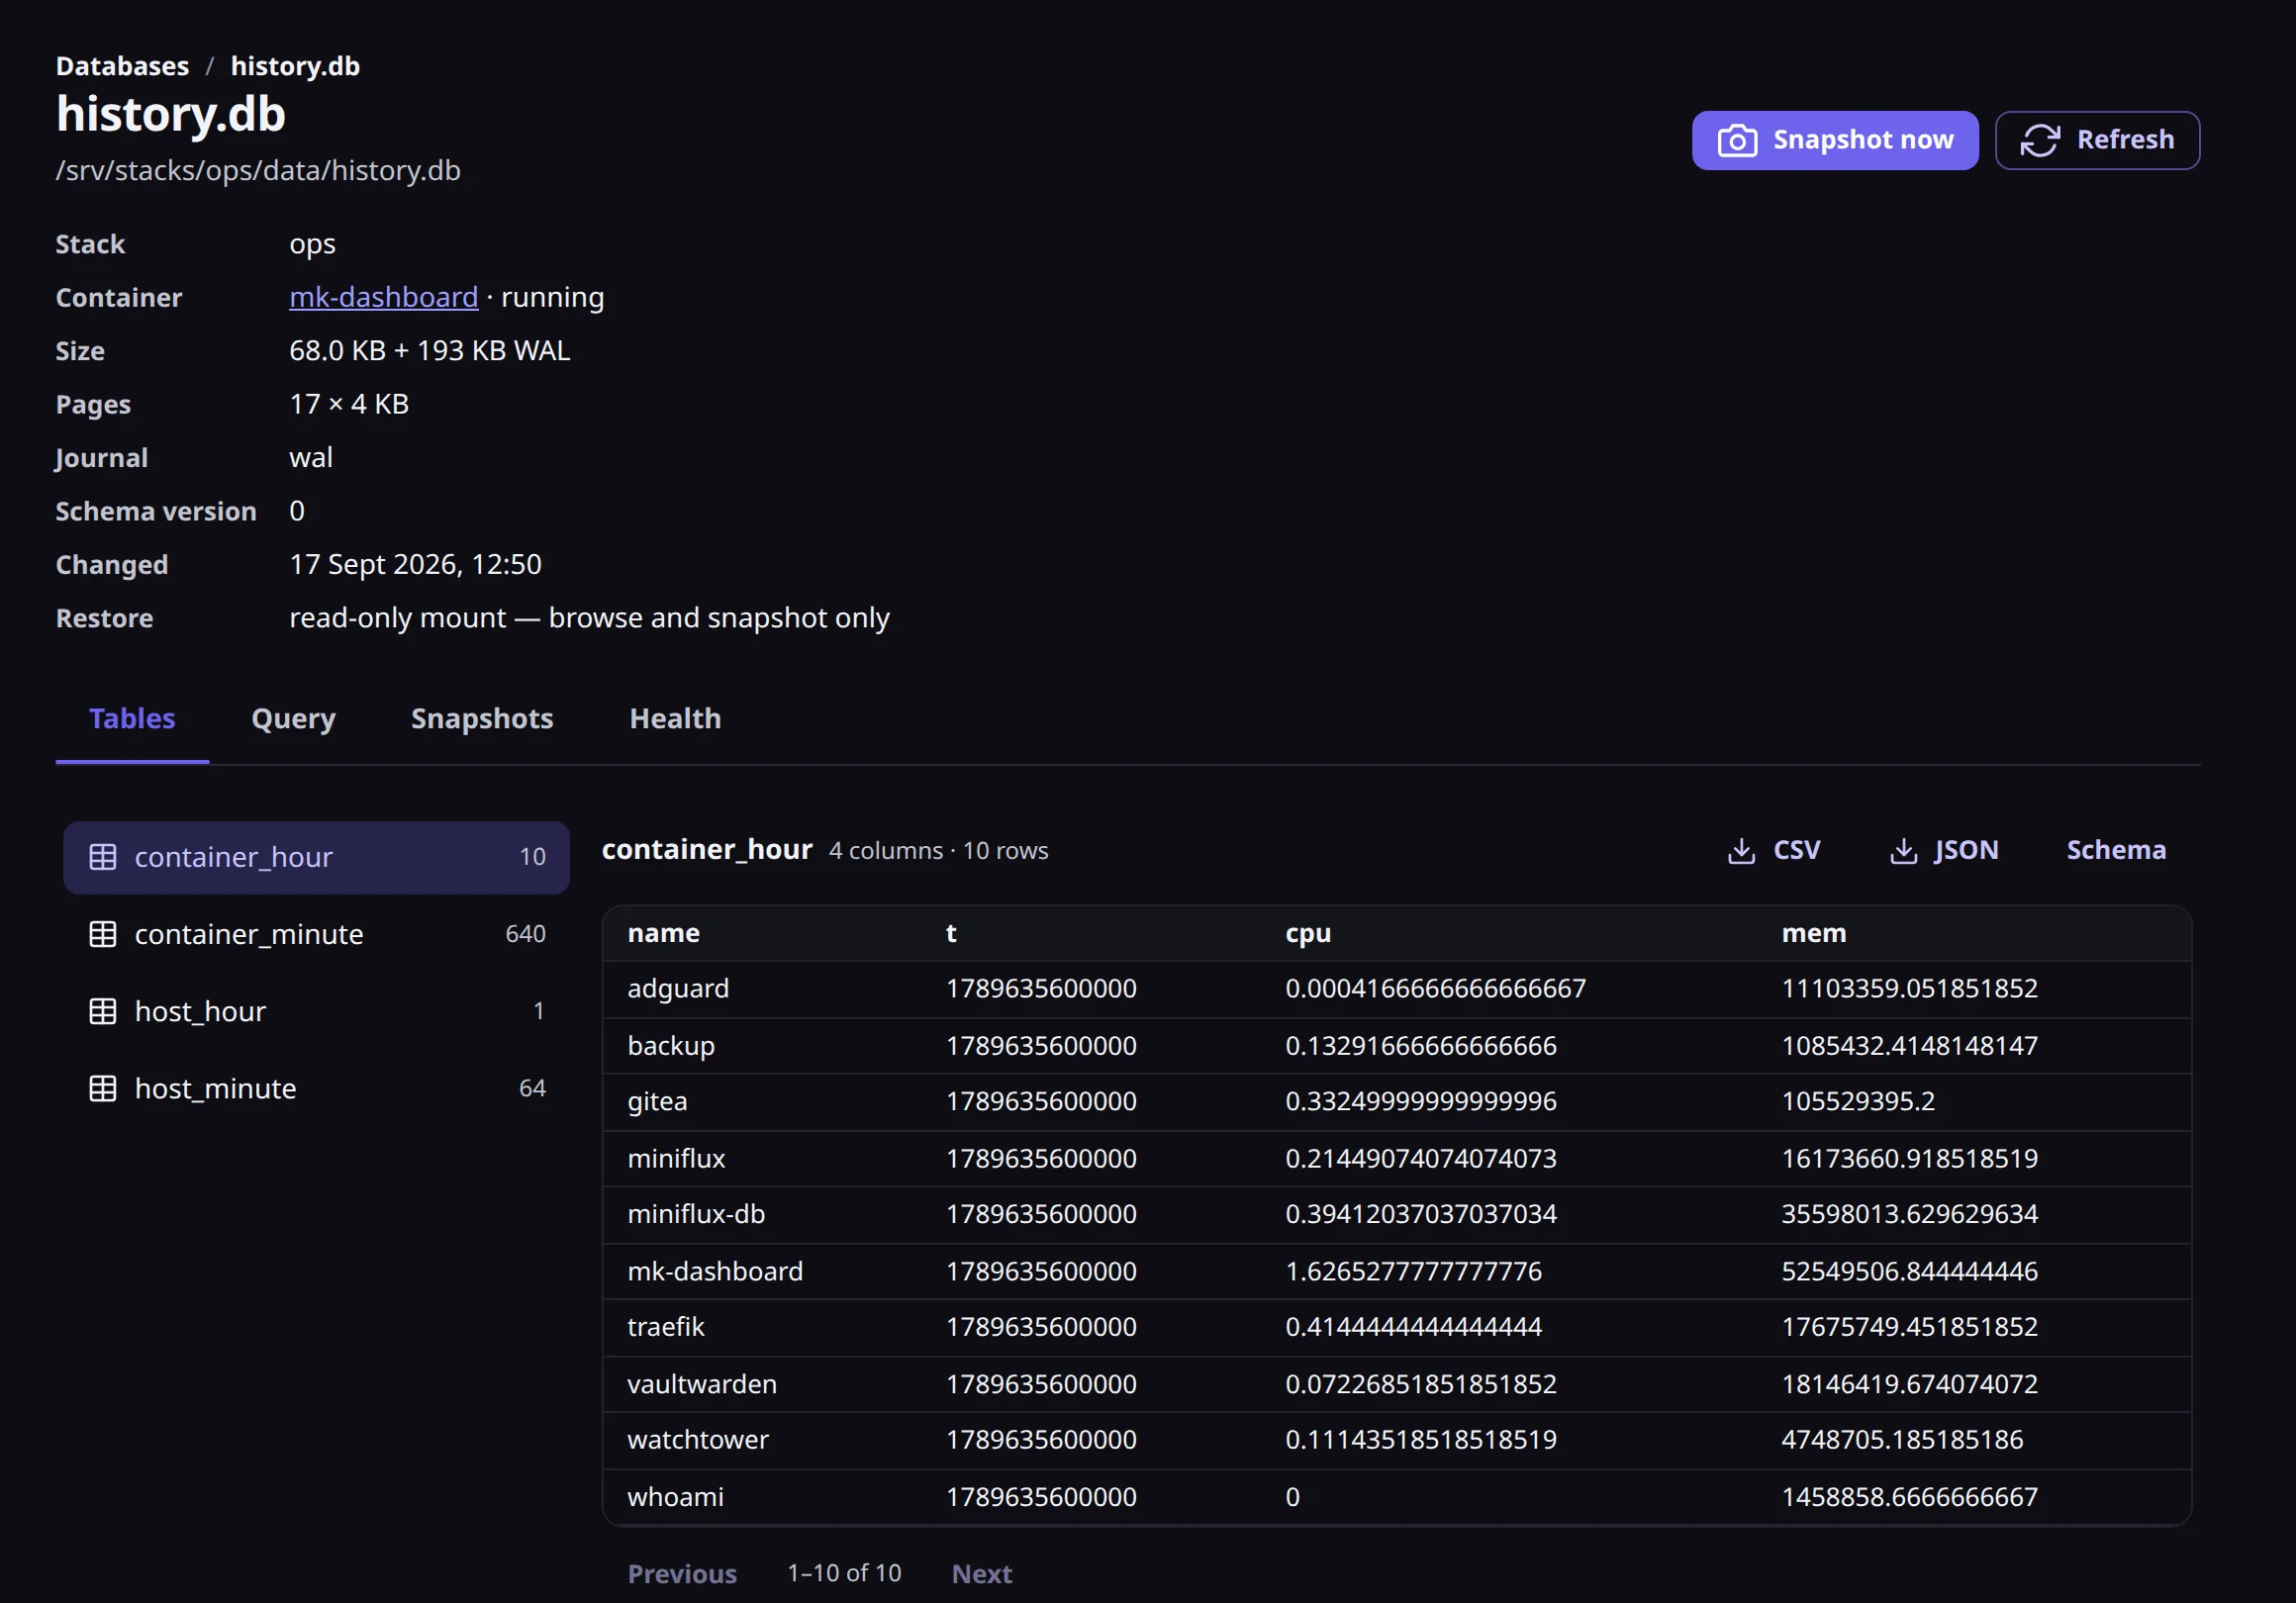Go to the Previous page
This screenshot has height=1603, width=2296.
pos(682,1573)
